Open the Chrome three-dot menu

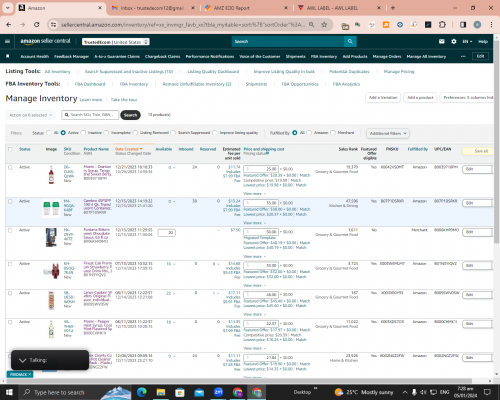point(491,25)
